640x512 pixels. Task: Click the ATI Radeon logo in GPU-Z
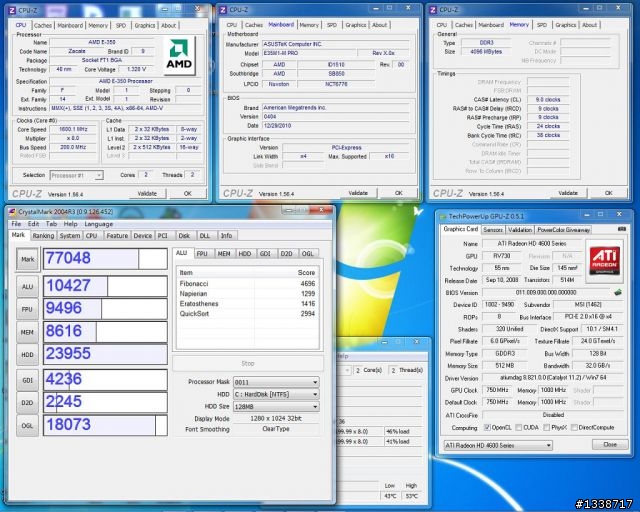(x=604, y=261)
